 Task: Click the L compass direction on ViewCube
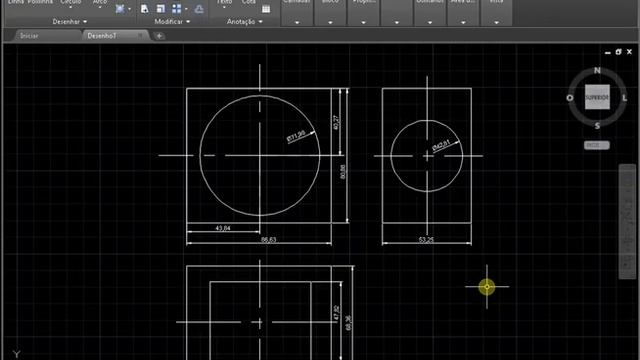[624, 98]
